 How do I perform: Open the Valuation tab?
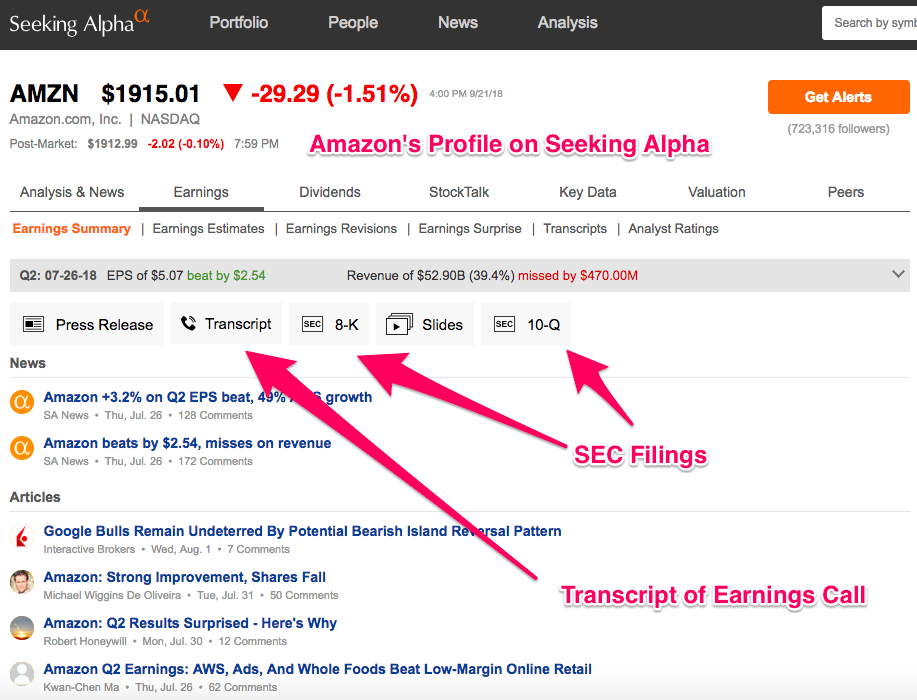pyautogui.click(x=716, y=192)
